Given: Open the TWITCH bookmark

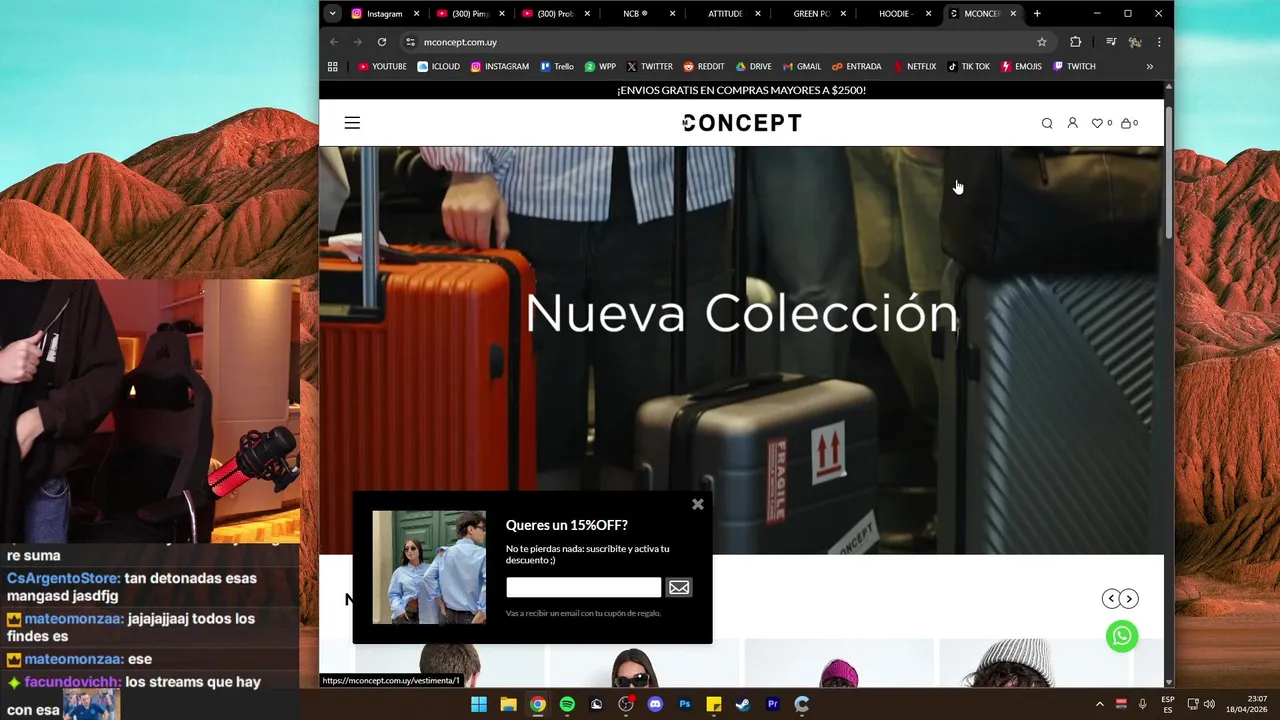Looking at the screenshot, I should (1074, 67).
